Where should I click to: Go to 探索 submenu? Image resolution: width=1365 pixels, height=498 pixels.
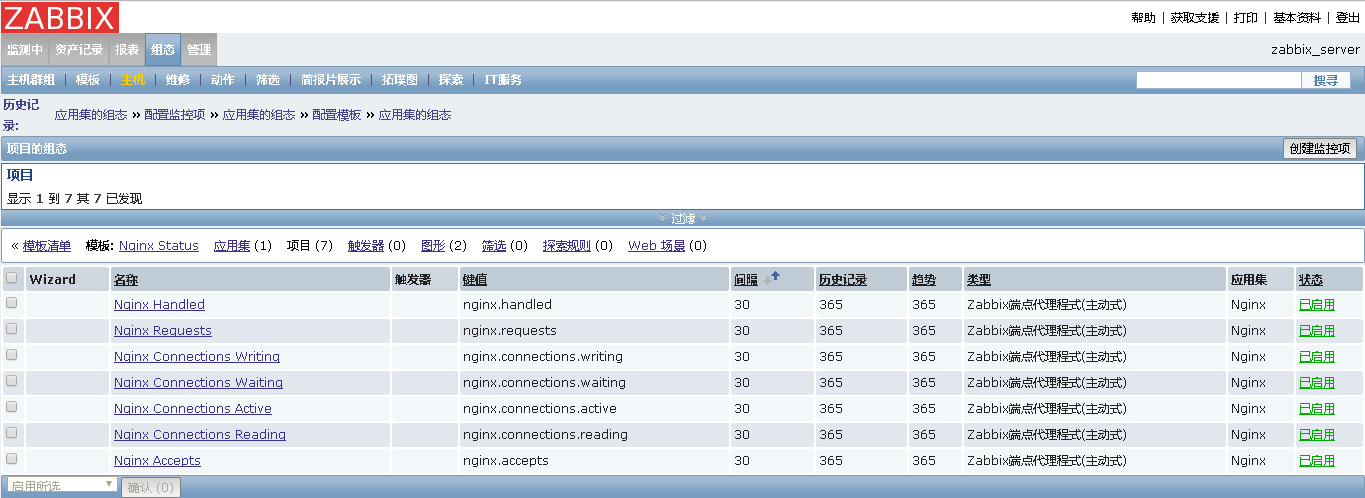point(451,80)
